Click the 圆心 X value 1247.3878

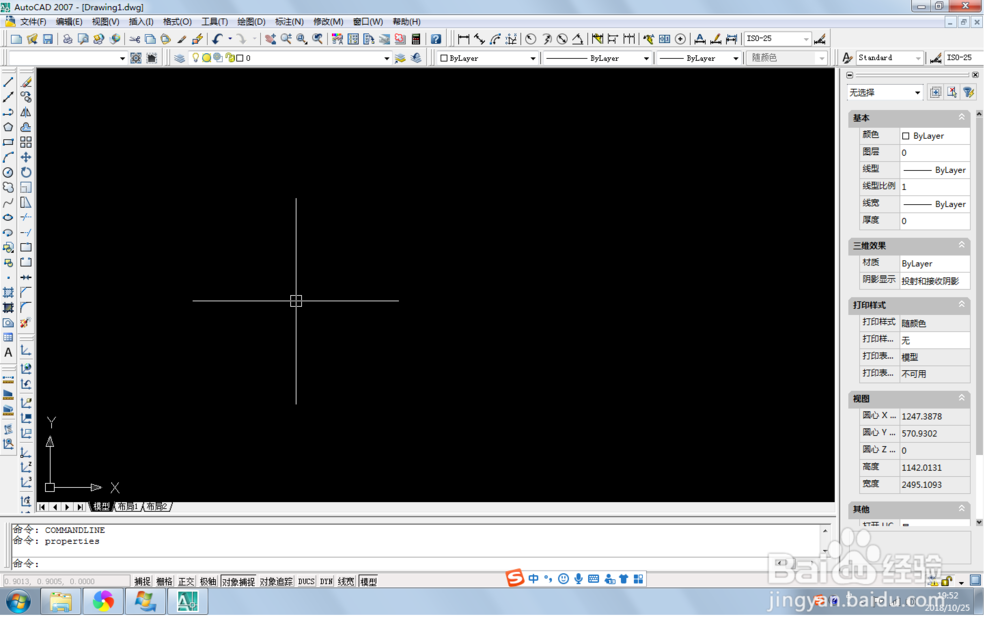click(x=934, y=417)
